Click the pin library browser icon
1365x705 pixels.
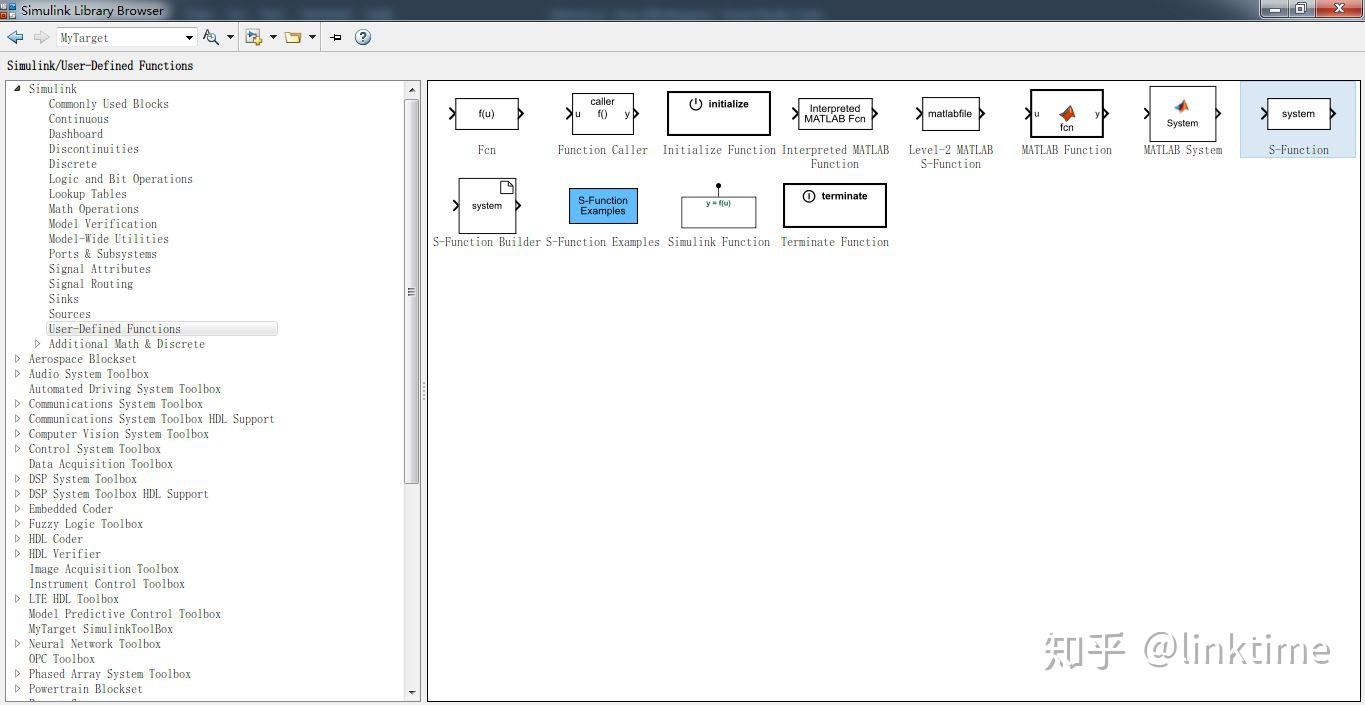click(335, 37)
